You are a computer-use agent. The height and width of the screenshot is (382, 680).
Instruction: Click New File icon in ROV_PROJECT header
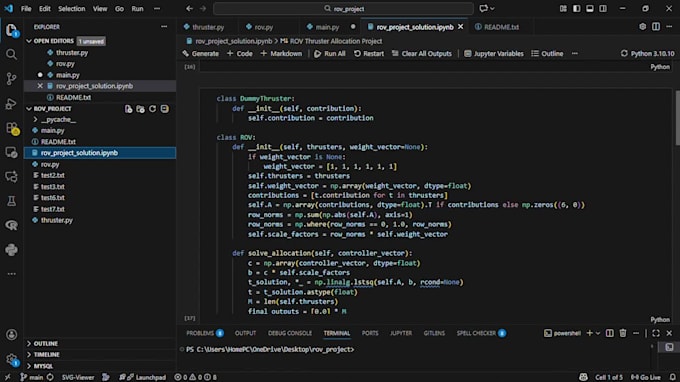(128, 109)
